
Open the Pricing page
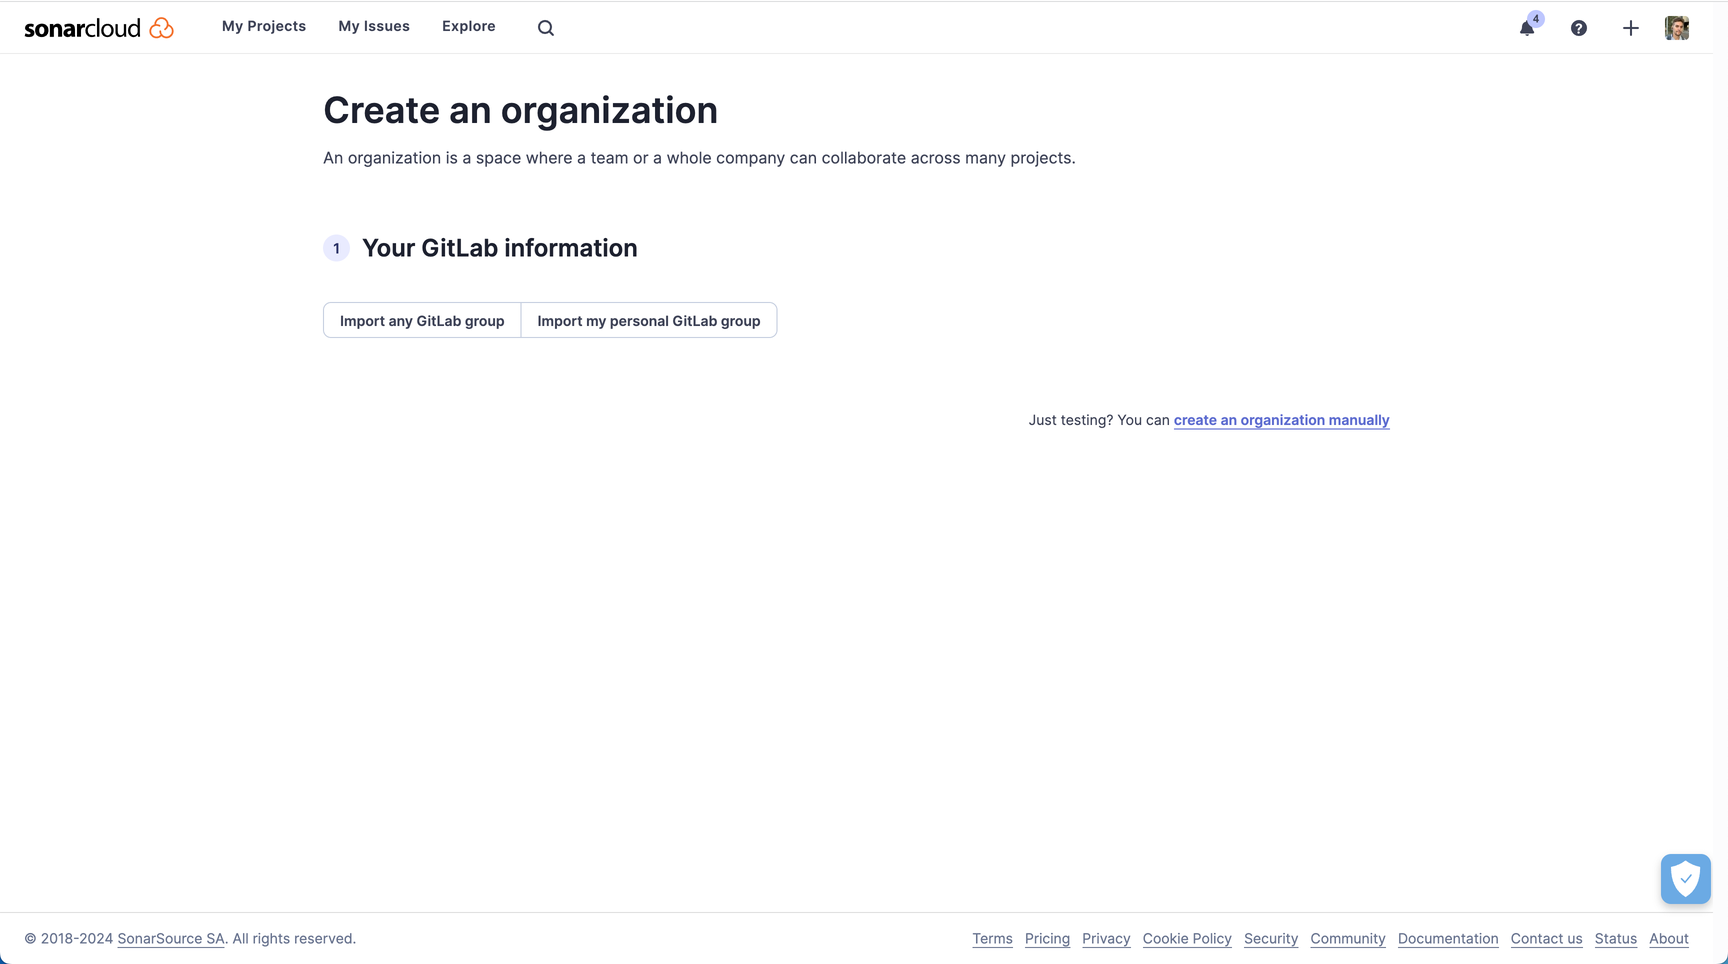(x=1046, y=938)
